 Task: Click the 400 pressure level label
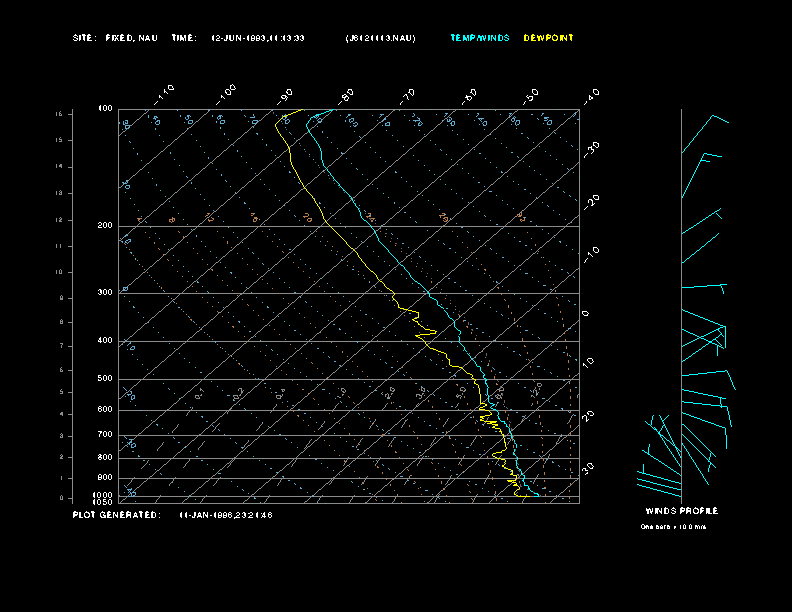[x=105, y=340]
